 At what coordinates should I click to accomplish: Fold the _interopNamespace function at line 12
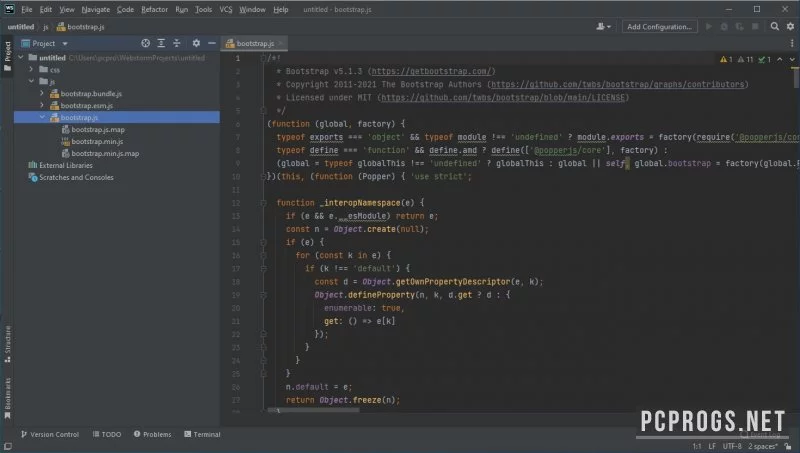coord(263,203)
